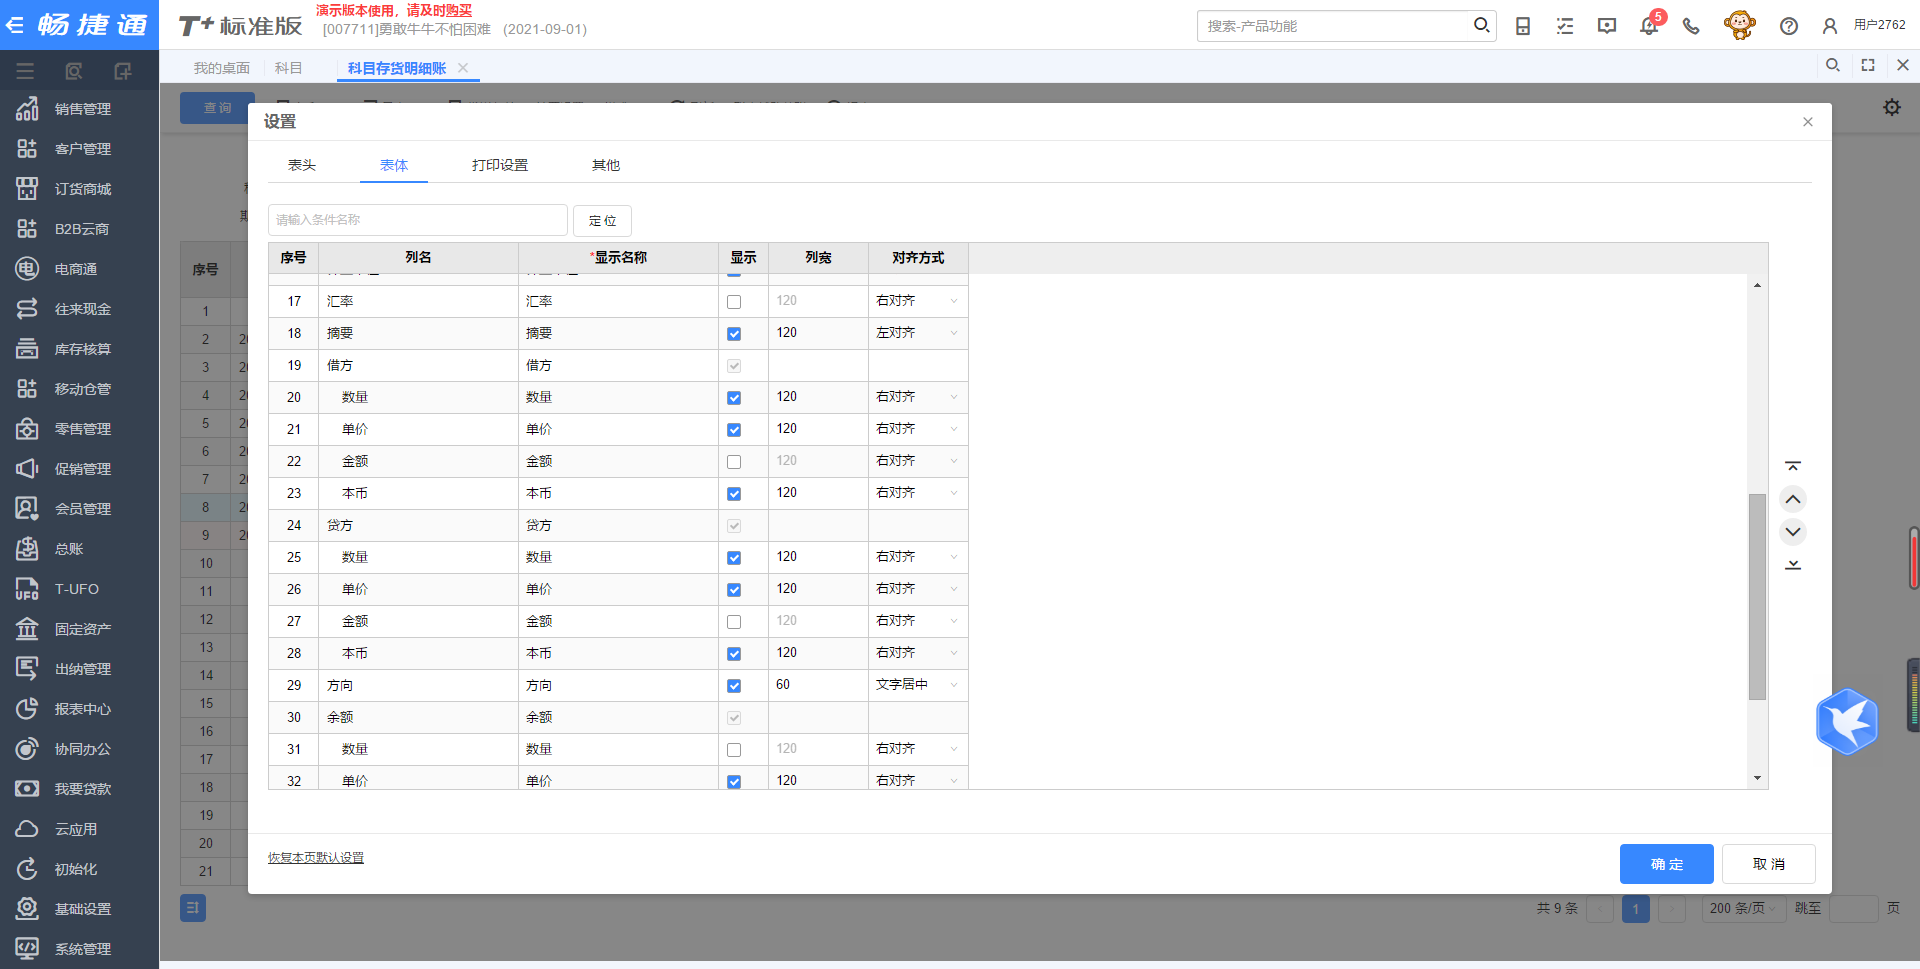
Task: Switch to 表体 tab
Action: [394, 165]
